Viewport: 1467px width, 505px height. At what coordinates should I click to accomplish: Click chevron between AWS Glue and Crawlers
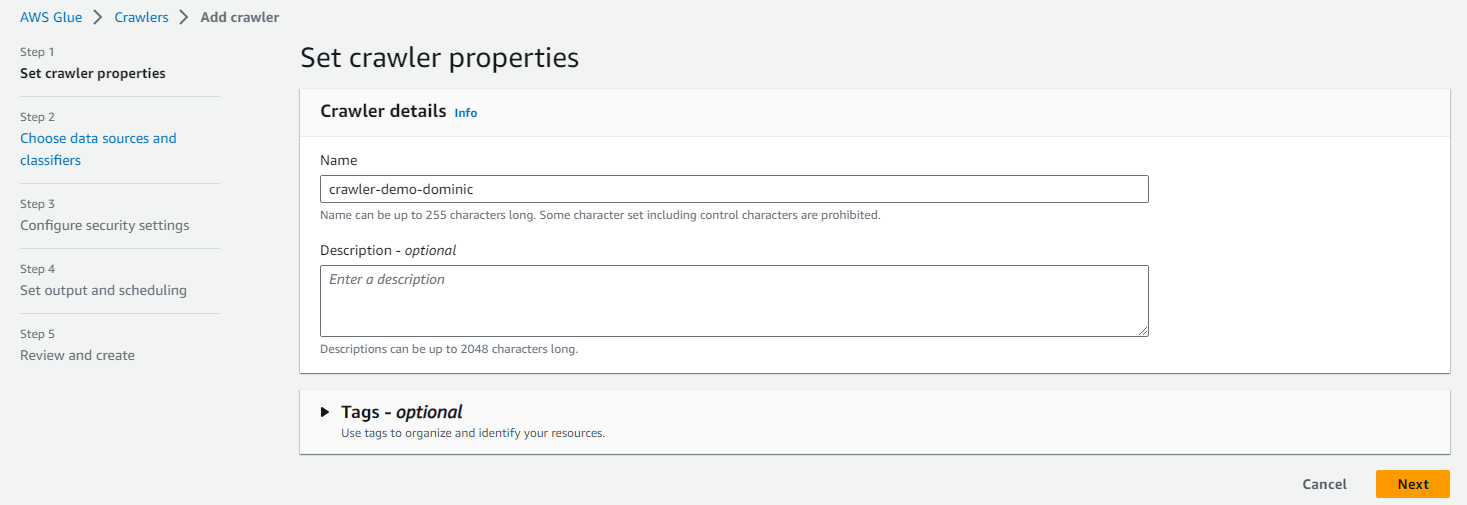click(99, 17)
